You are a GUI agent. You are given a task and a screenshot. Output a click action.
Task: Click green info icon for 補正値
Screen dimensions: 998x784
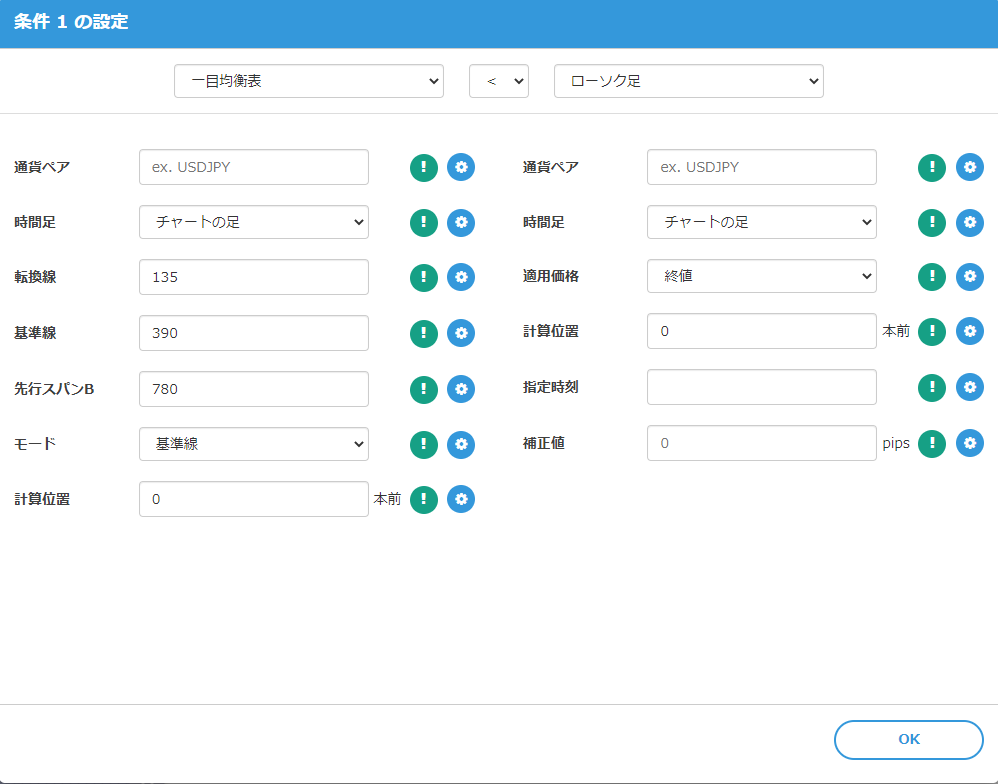tap(932, 444)
